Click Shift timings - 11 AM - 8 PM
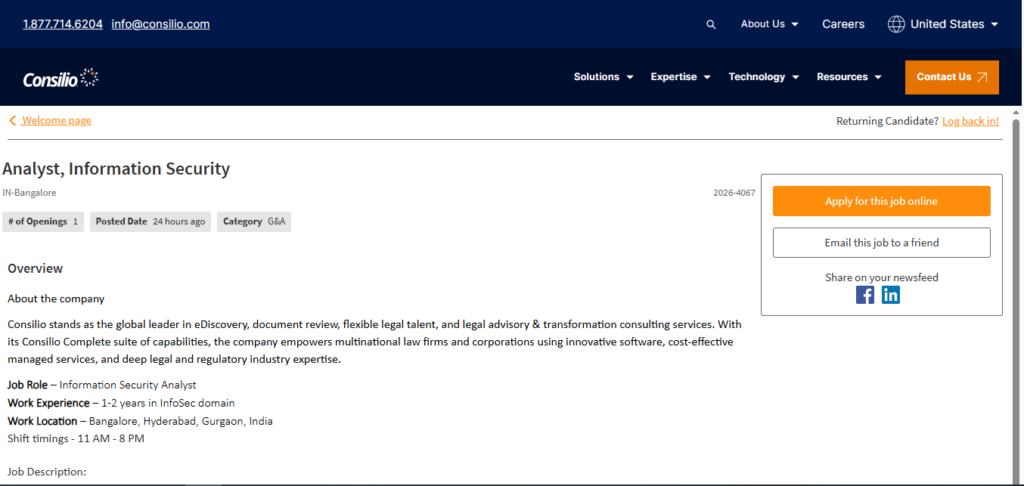 click(x=76, y=438)
